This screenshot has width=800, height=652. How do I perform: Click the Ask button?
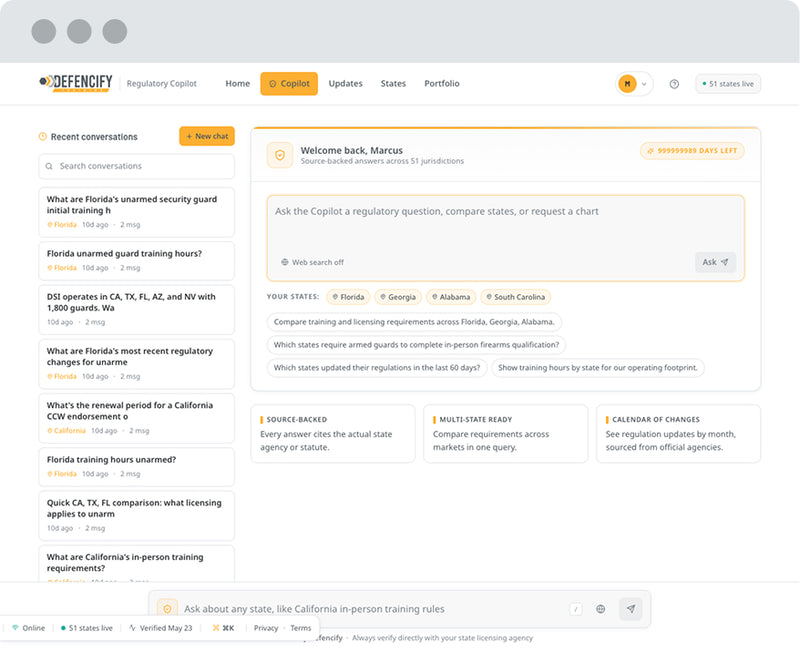click(x=715, y=262)
